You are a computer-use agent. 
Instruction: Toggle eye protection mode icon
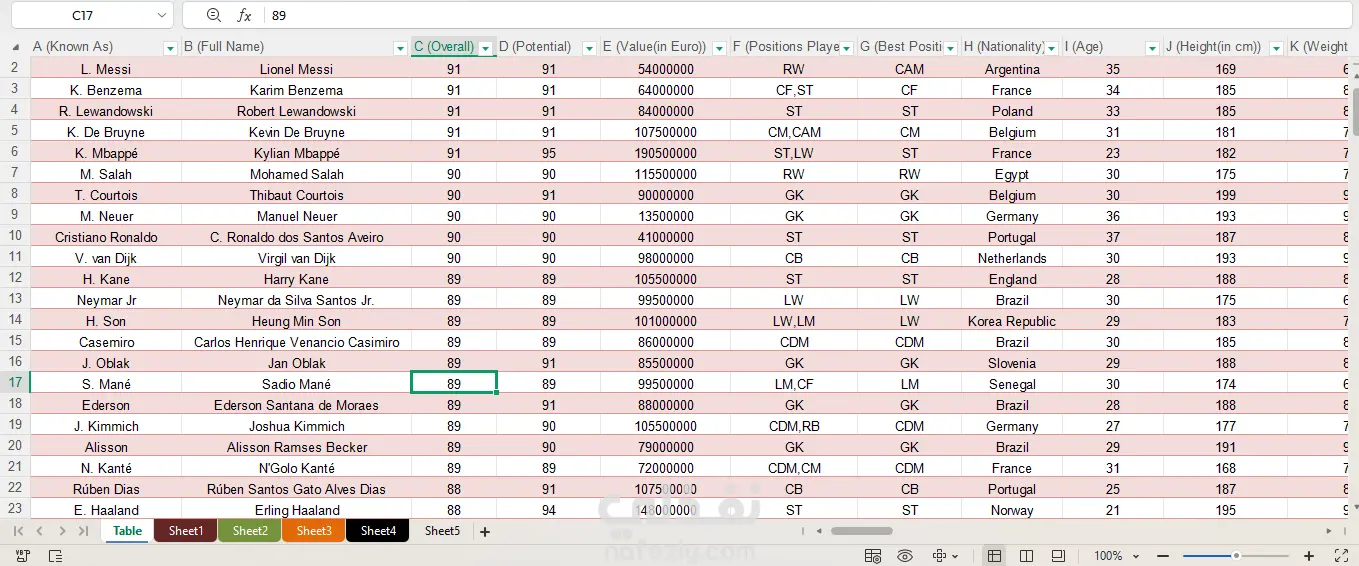pyautogui.click(x=905, y=556)
